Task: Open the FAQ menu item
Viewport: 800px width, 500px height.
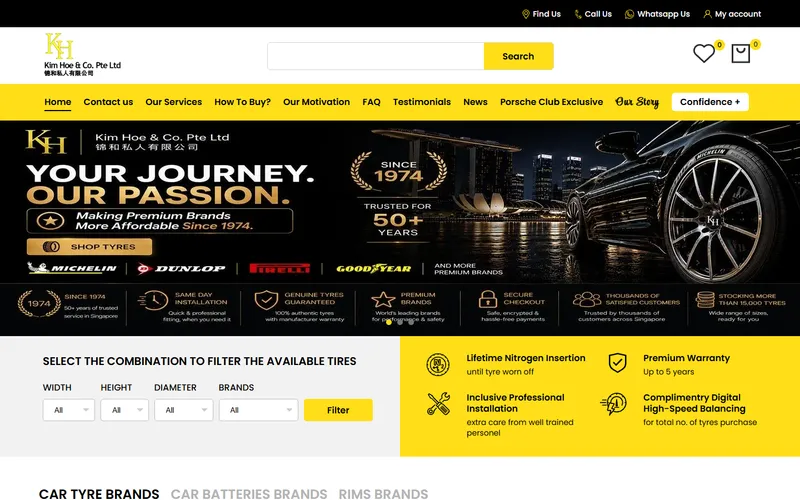Action: click(x=371, y=102)
